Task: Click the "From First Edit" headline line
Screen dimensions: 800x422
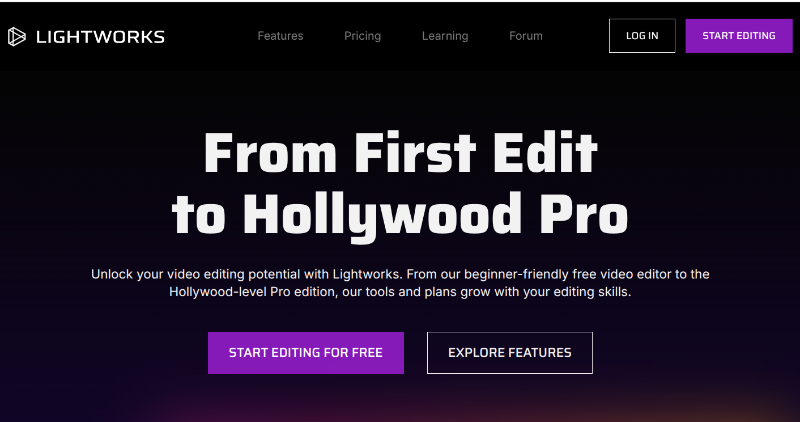Action: point(401,154)
